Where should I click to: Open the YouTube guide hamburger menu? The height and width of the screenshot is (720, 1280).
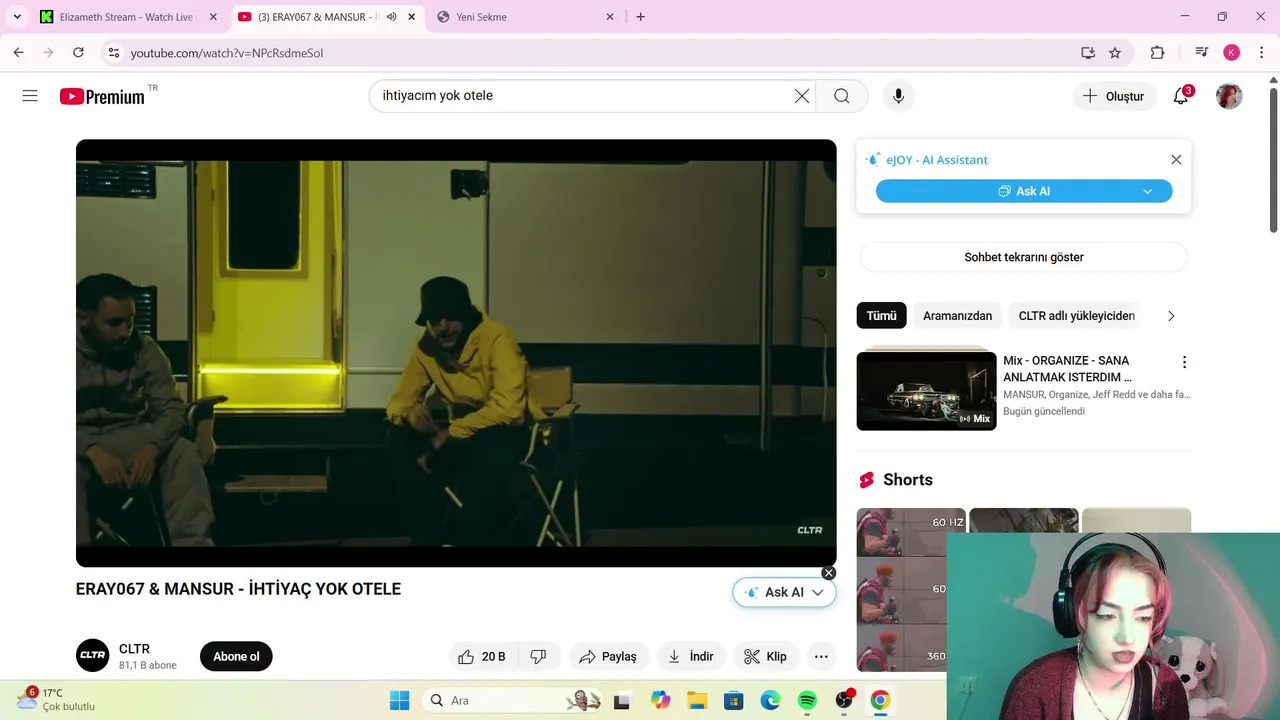[30, 96]
